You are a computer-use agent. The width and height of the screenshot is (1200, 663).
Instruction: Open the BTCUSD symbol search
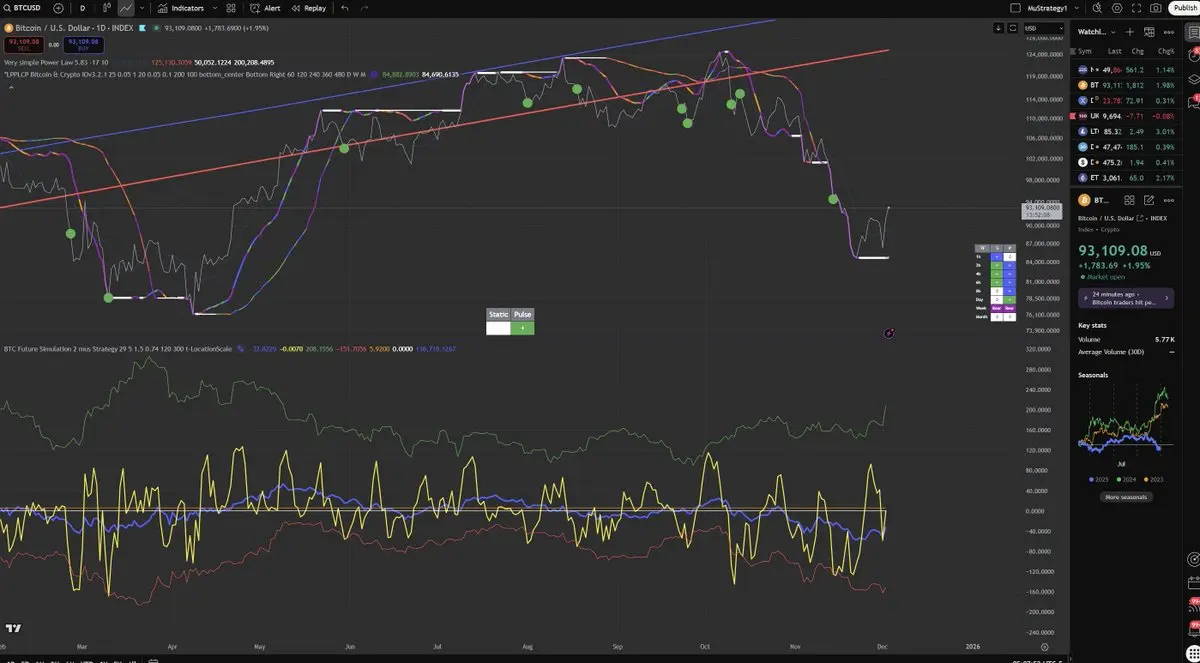tap(23, 7)
